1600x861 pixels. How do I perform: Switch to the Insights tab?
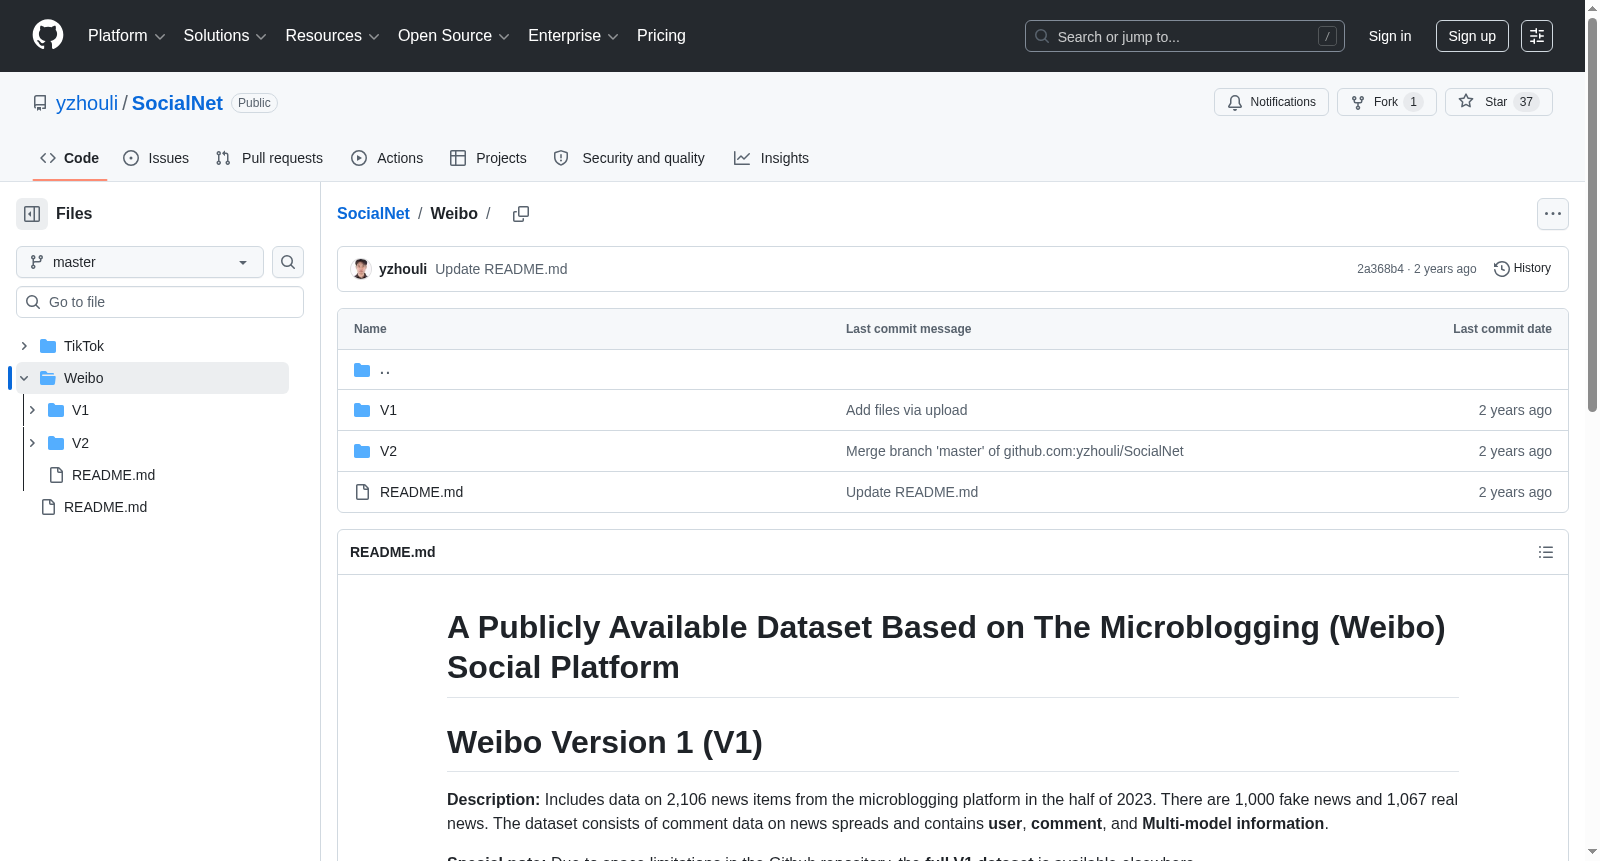point(771,158)
